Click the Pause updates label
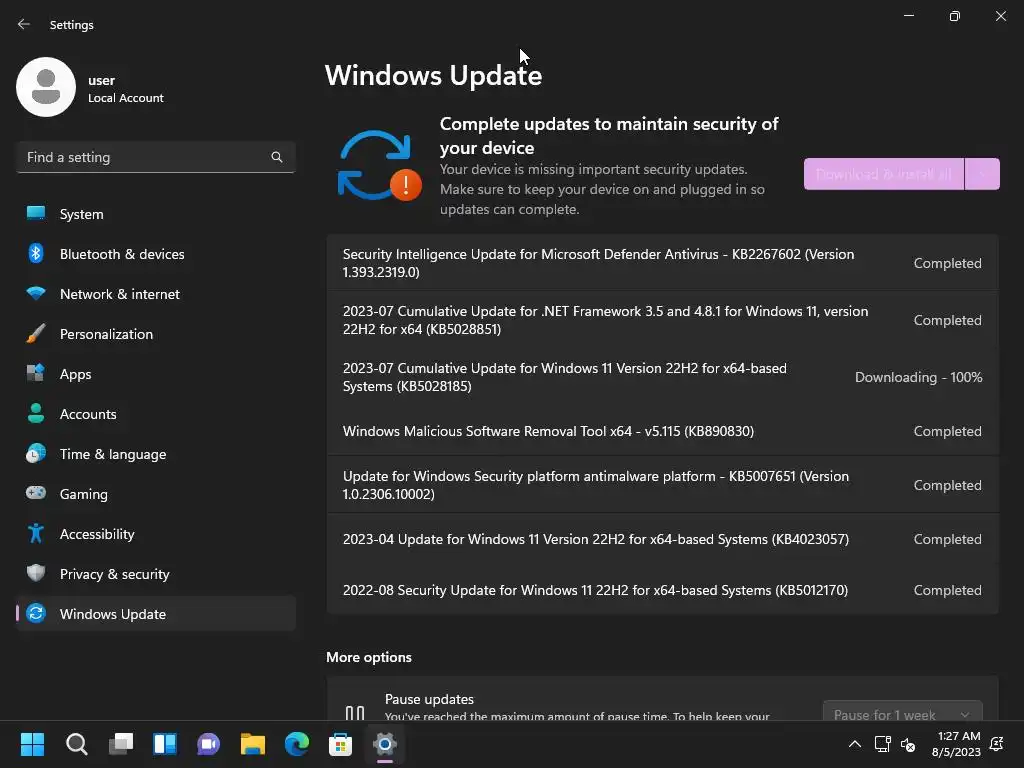Screen dimensions: 1024x768 (x=429, y=699)
